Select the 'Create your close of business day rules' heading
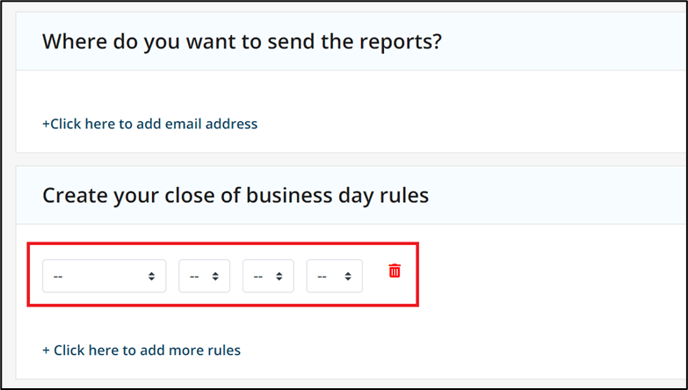This screenshot has height=390, width=688. click(x=235, y=196)
